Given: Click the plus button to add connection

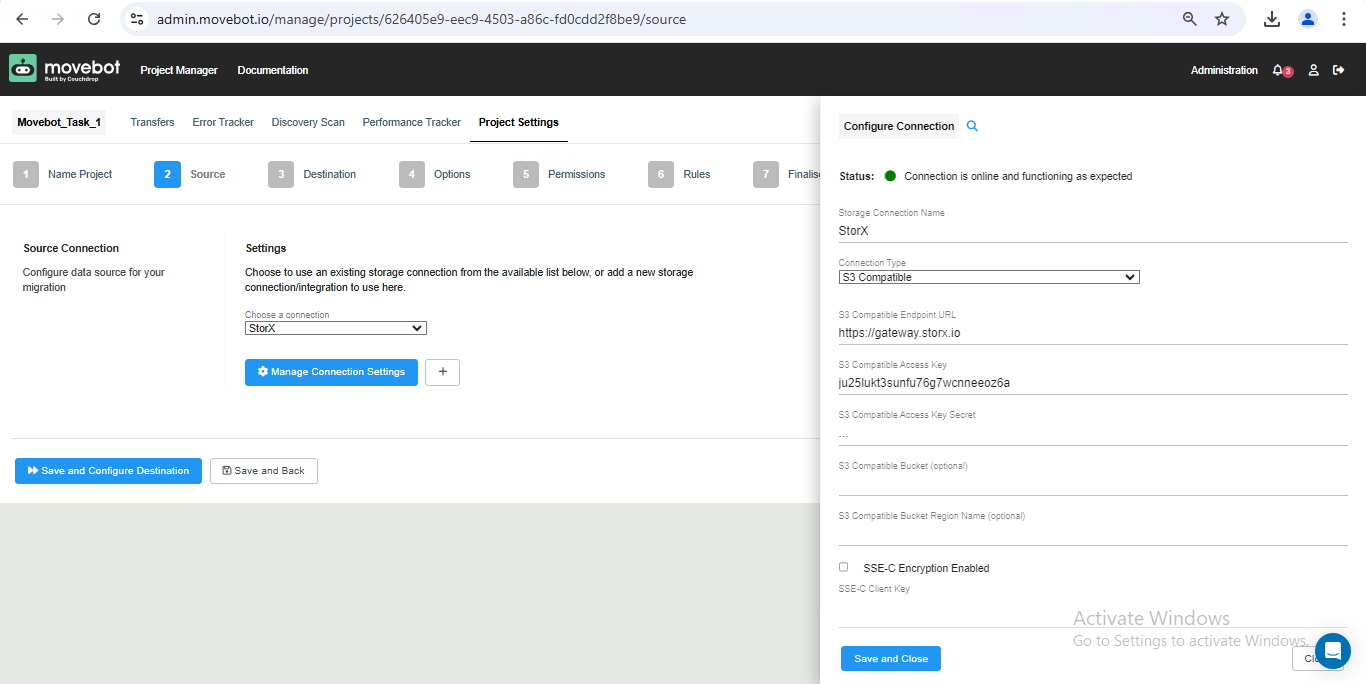Looking at the screenshot, I should click(442, 372).
